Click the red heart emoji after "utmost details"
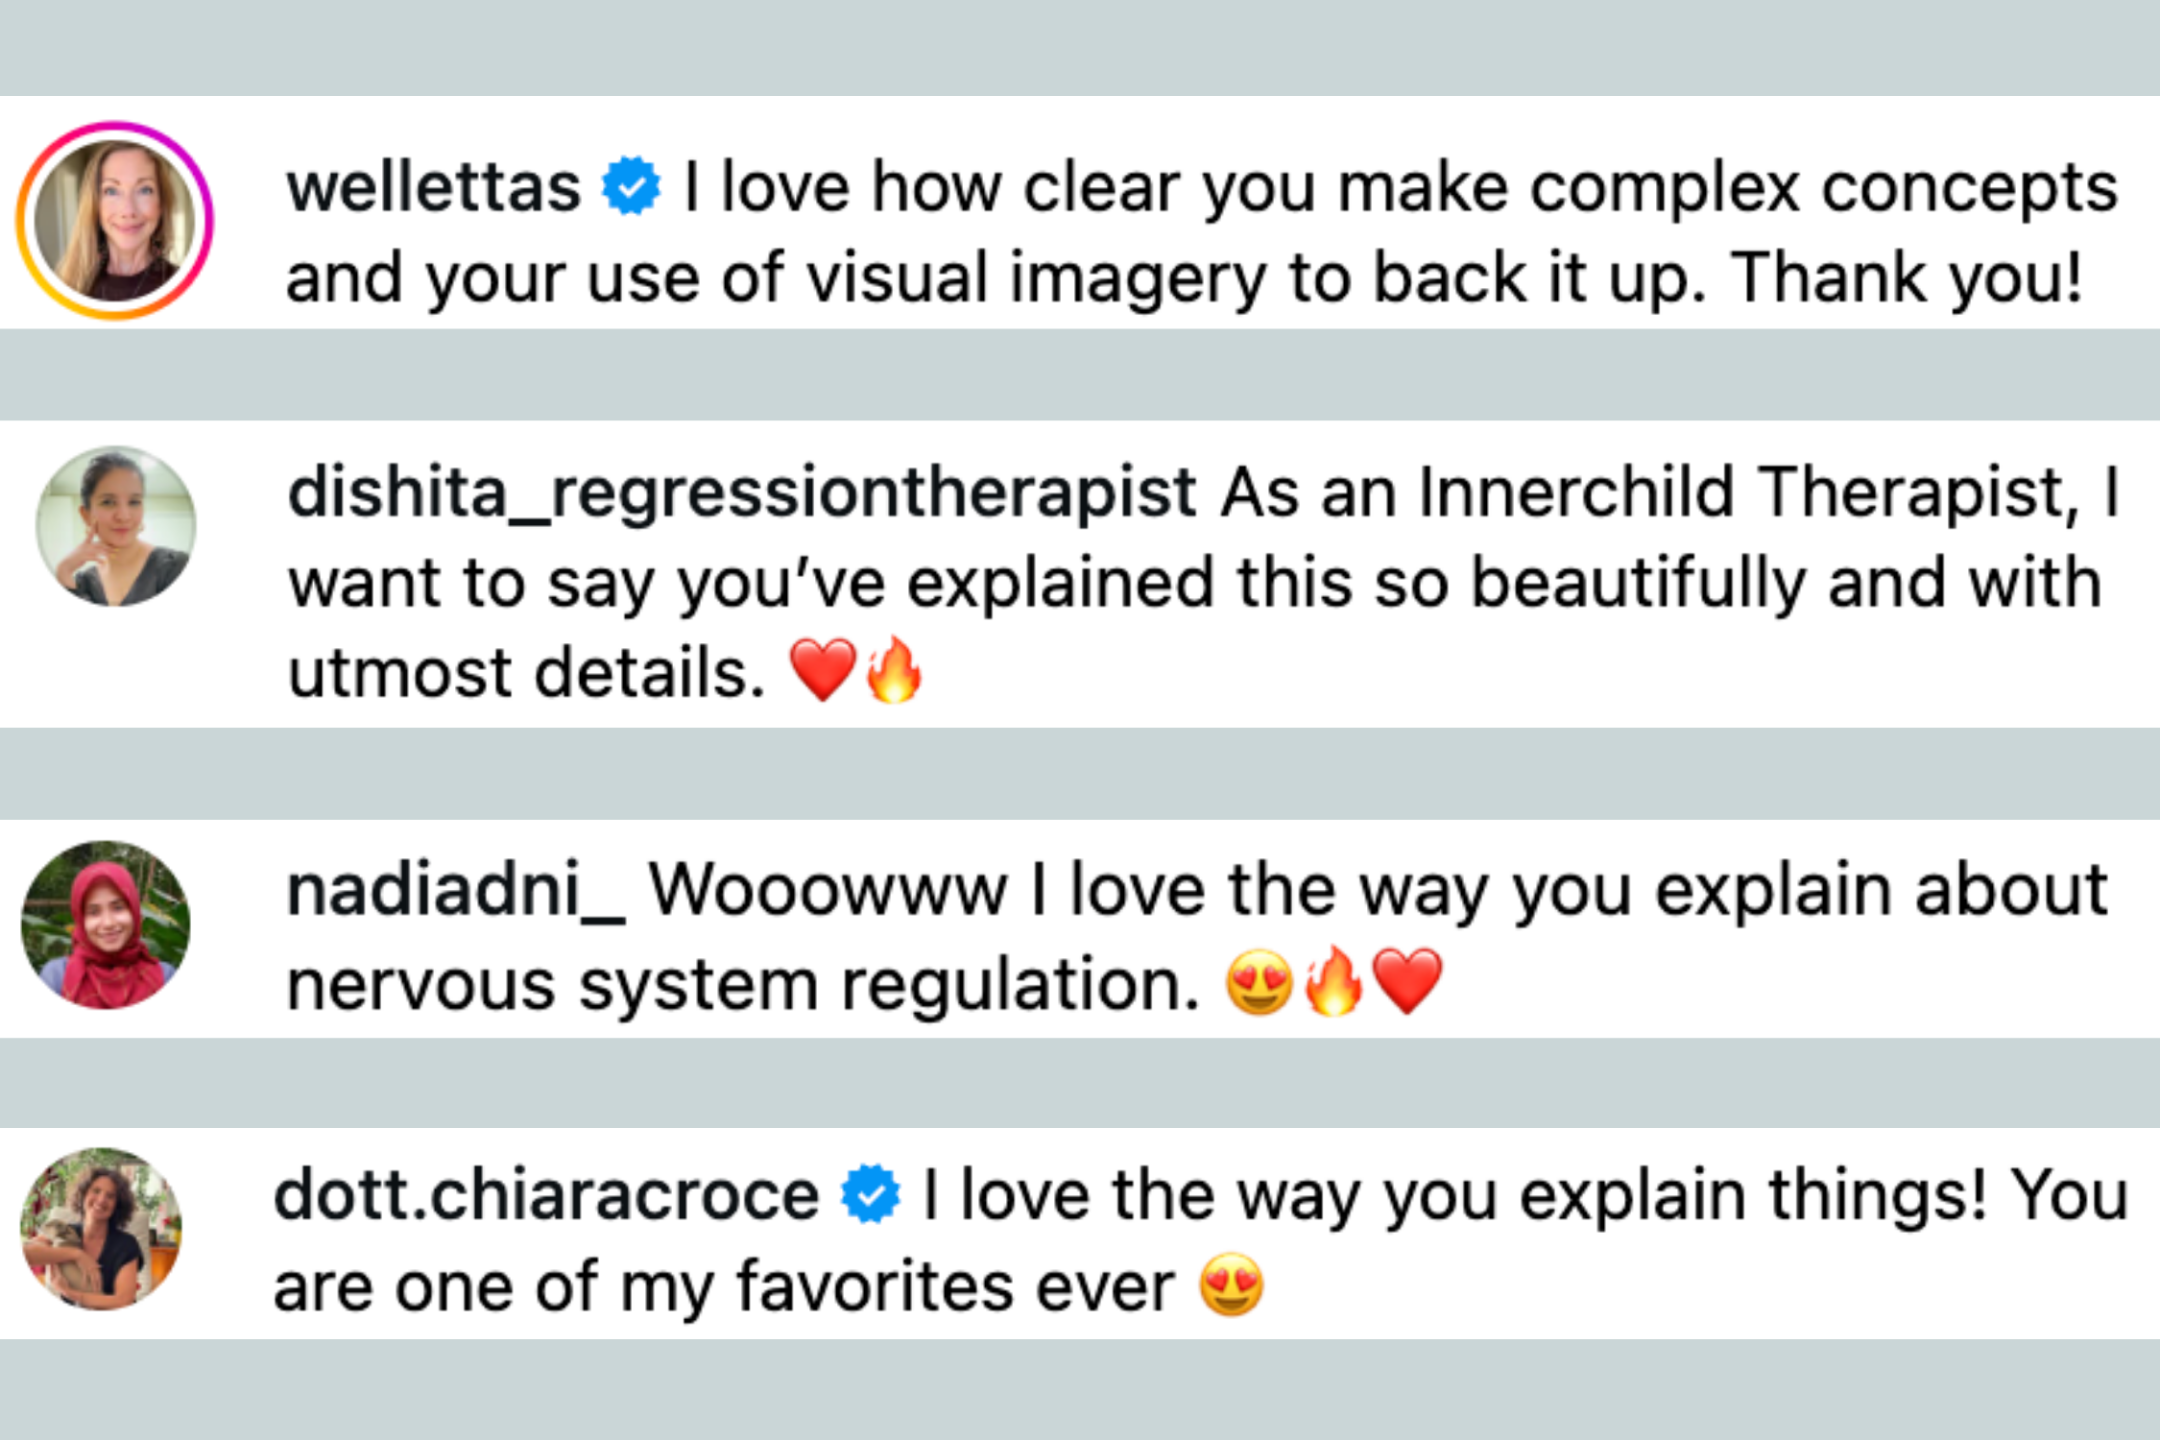Screen dimensions: 2160x1440 pyautogui.click(x=822, y=670)
